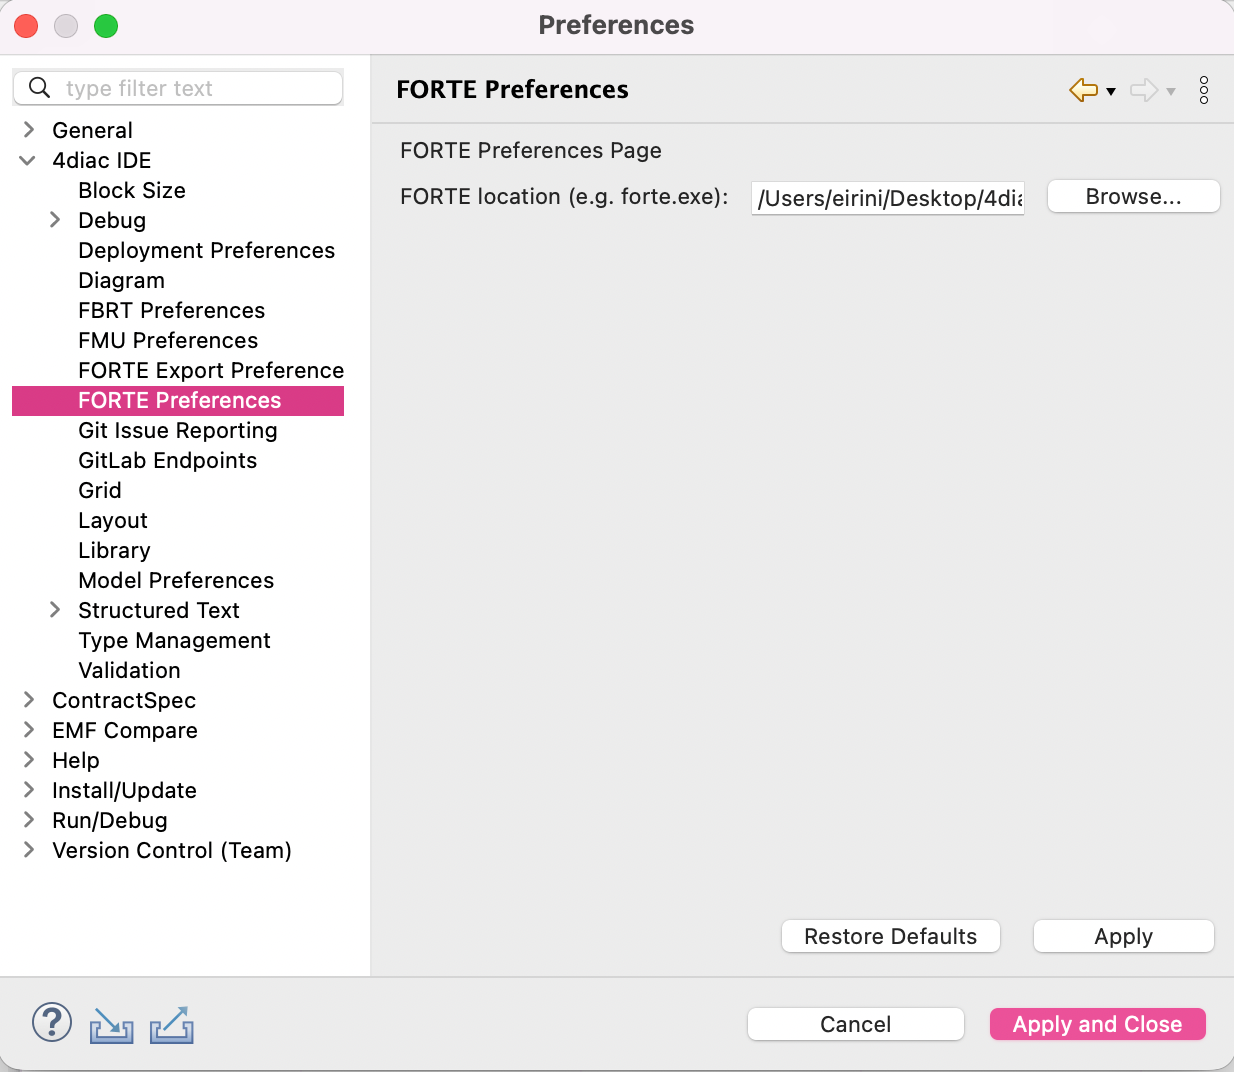
Task: Select EMF Compare tree label
Action: (x=125, y=730)
